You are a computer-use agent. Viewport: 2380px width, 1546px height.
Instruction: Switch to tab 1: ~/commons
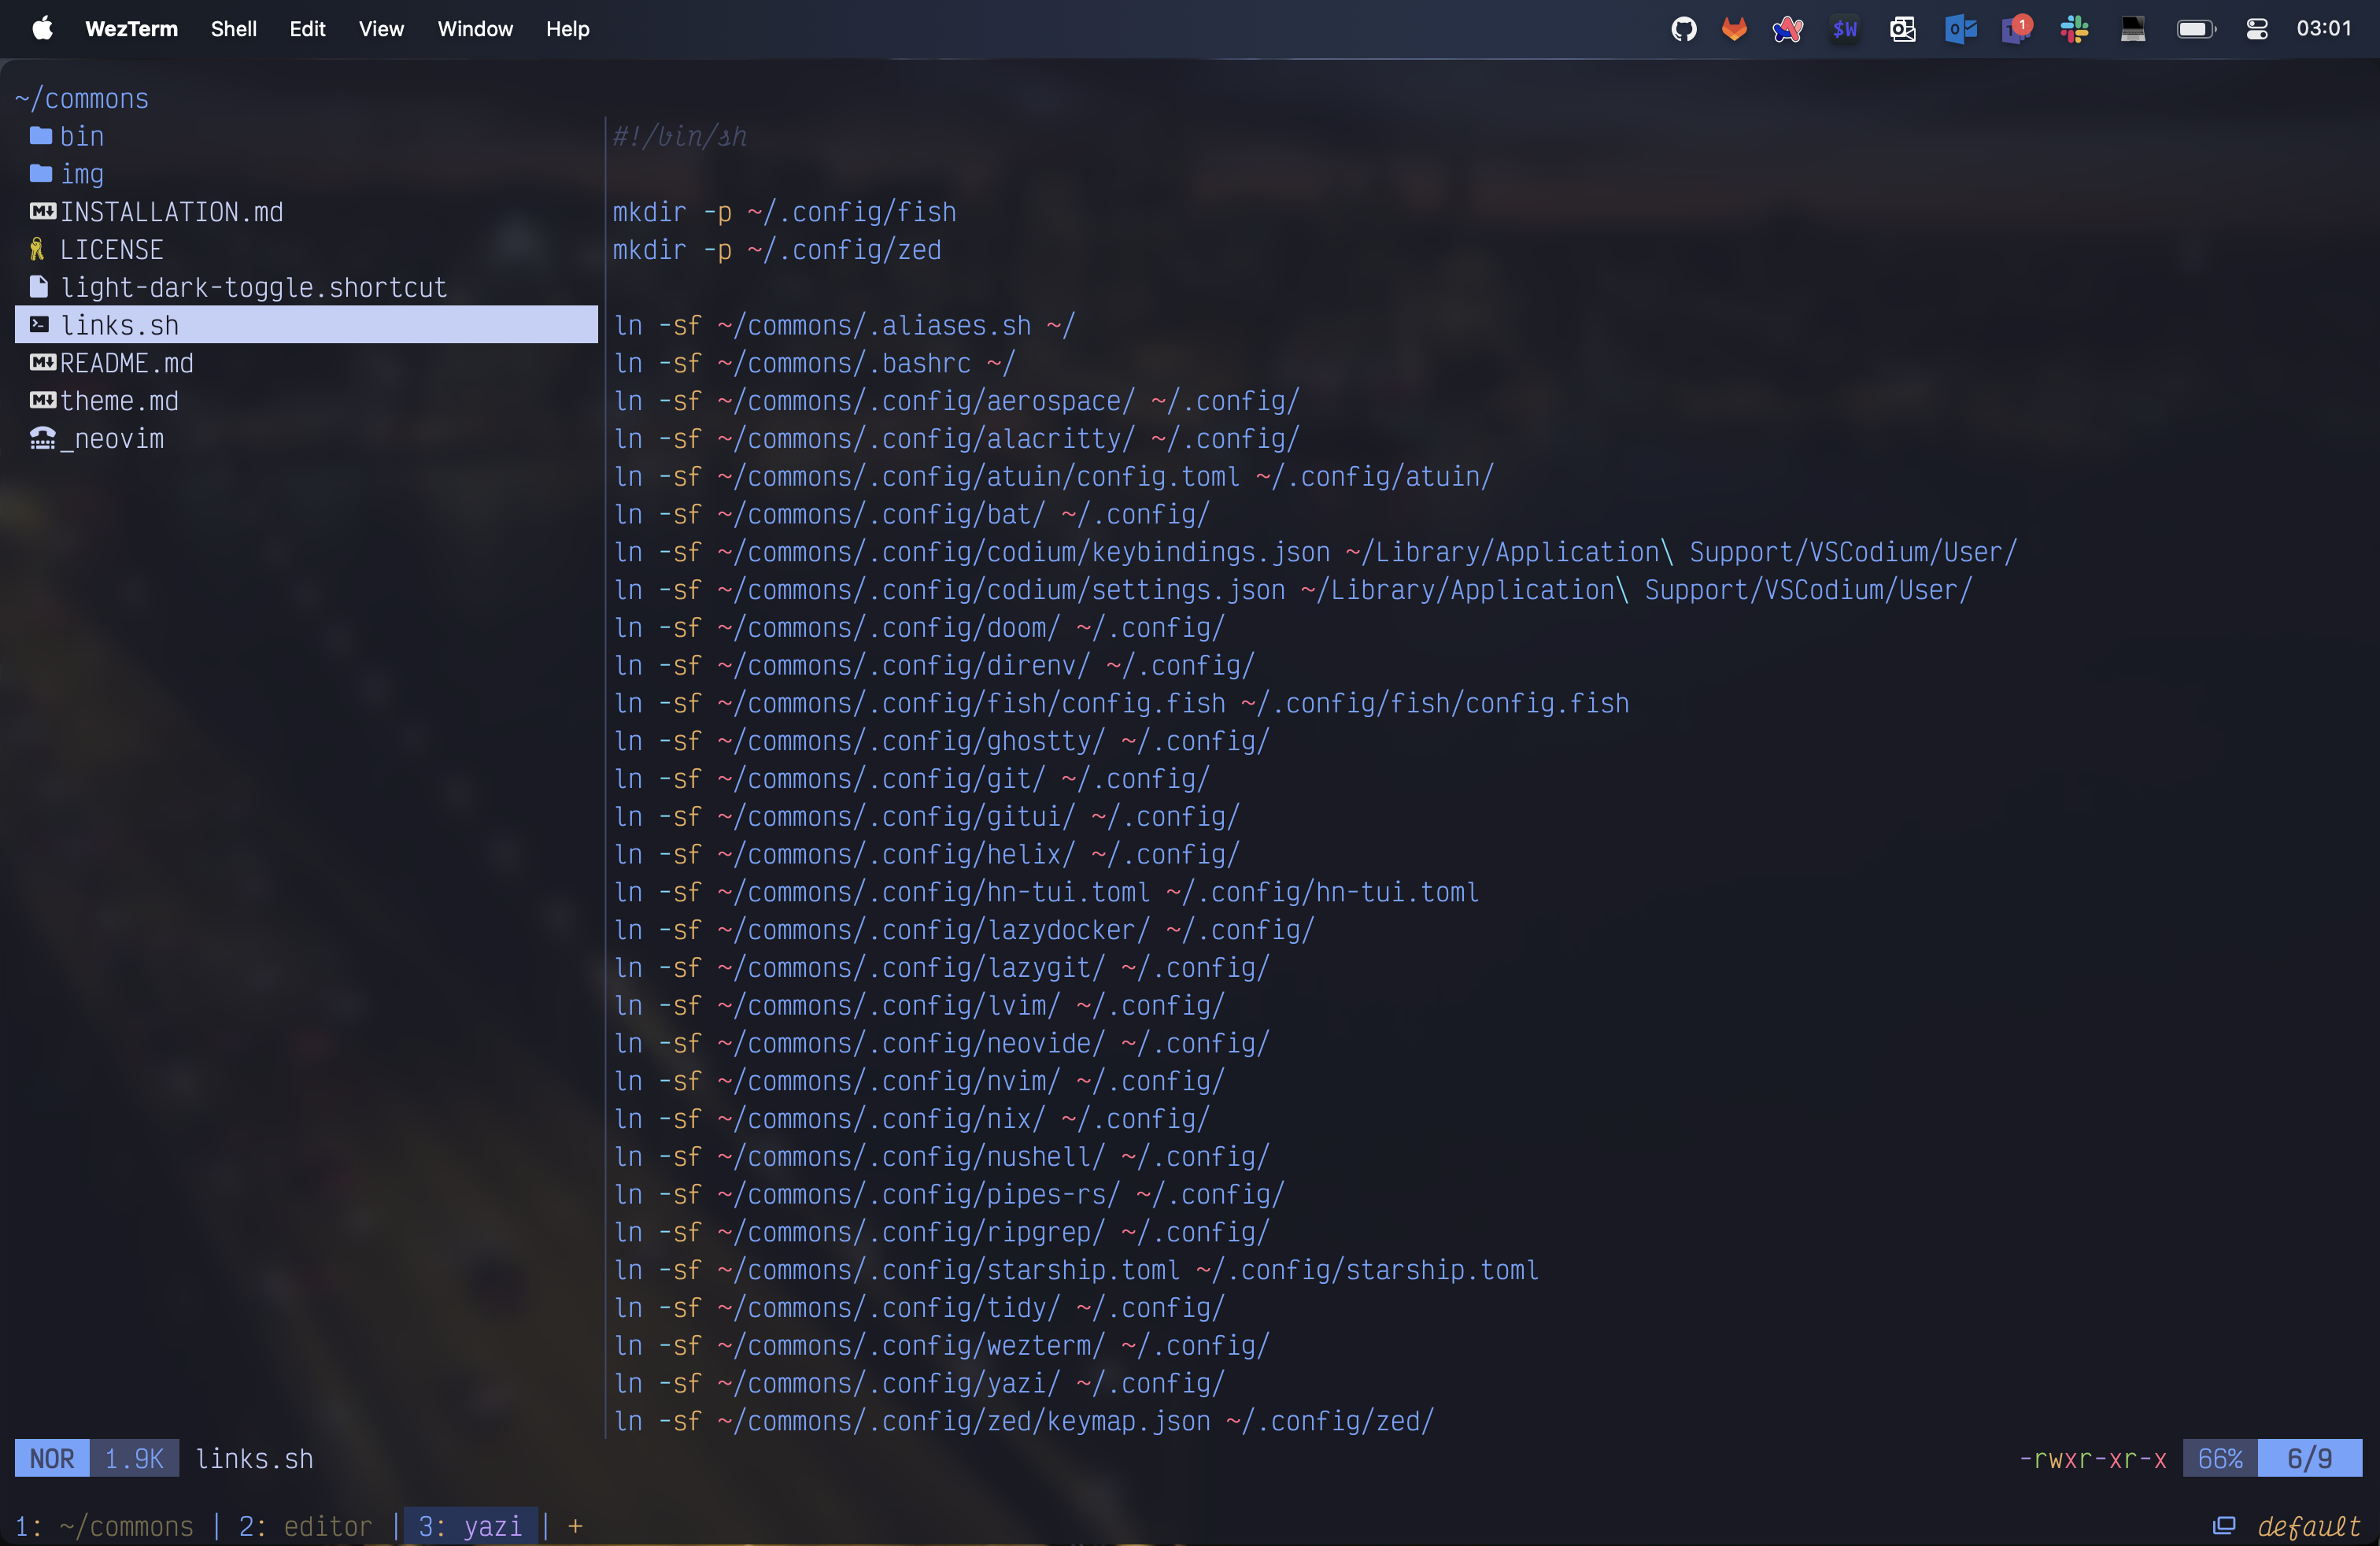click(x=104, y=1526)
